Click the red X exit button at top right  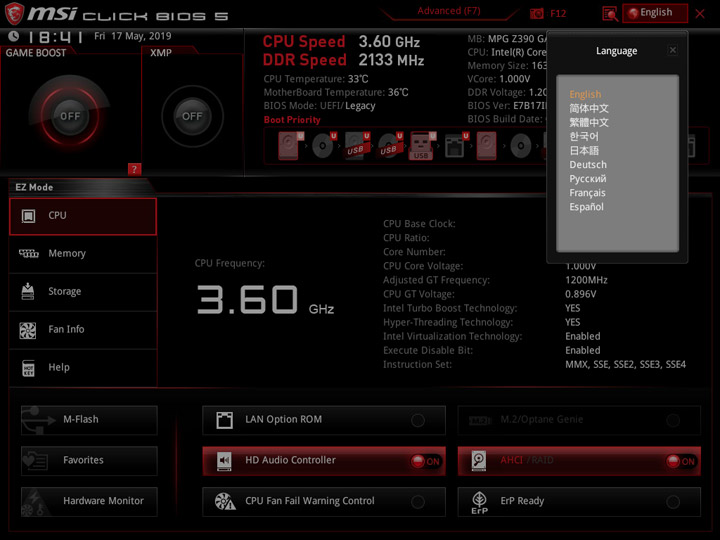coord(700,14)
